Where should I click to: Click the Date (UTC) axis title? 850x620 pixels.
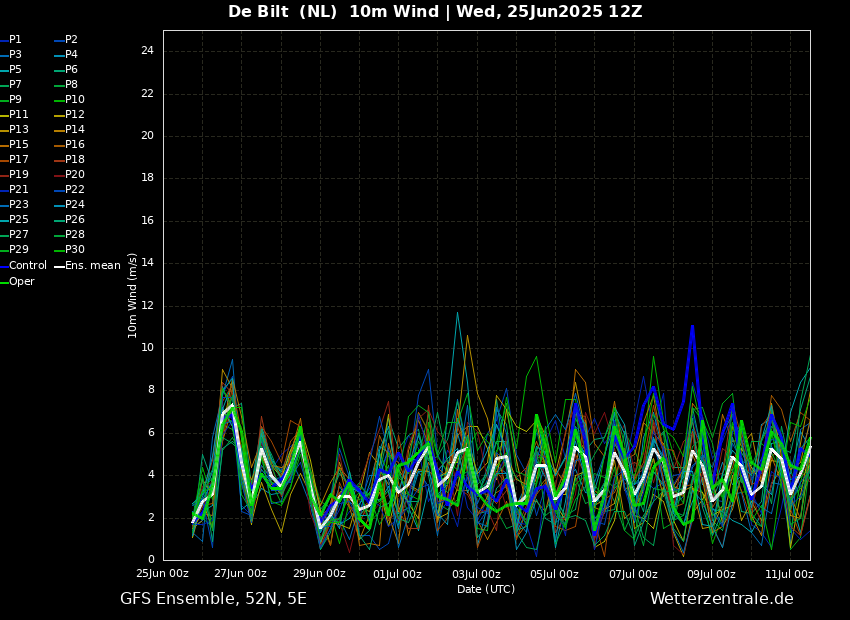point(486,589)
